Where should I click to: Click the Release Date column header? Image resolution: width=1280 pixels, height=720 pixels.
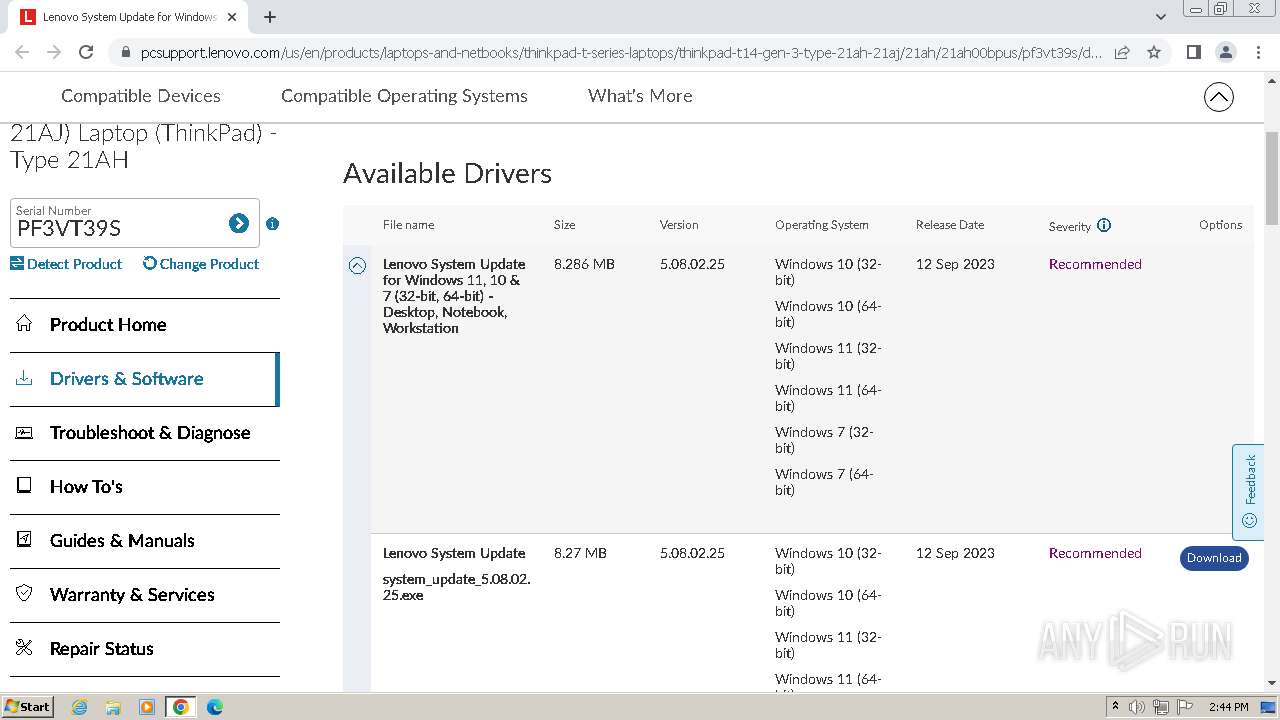(x=950, y=225)
